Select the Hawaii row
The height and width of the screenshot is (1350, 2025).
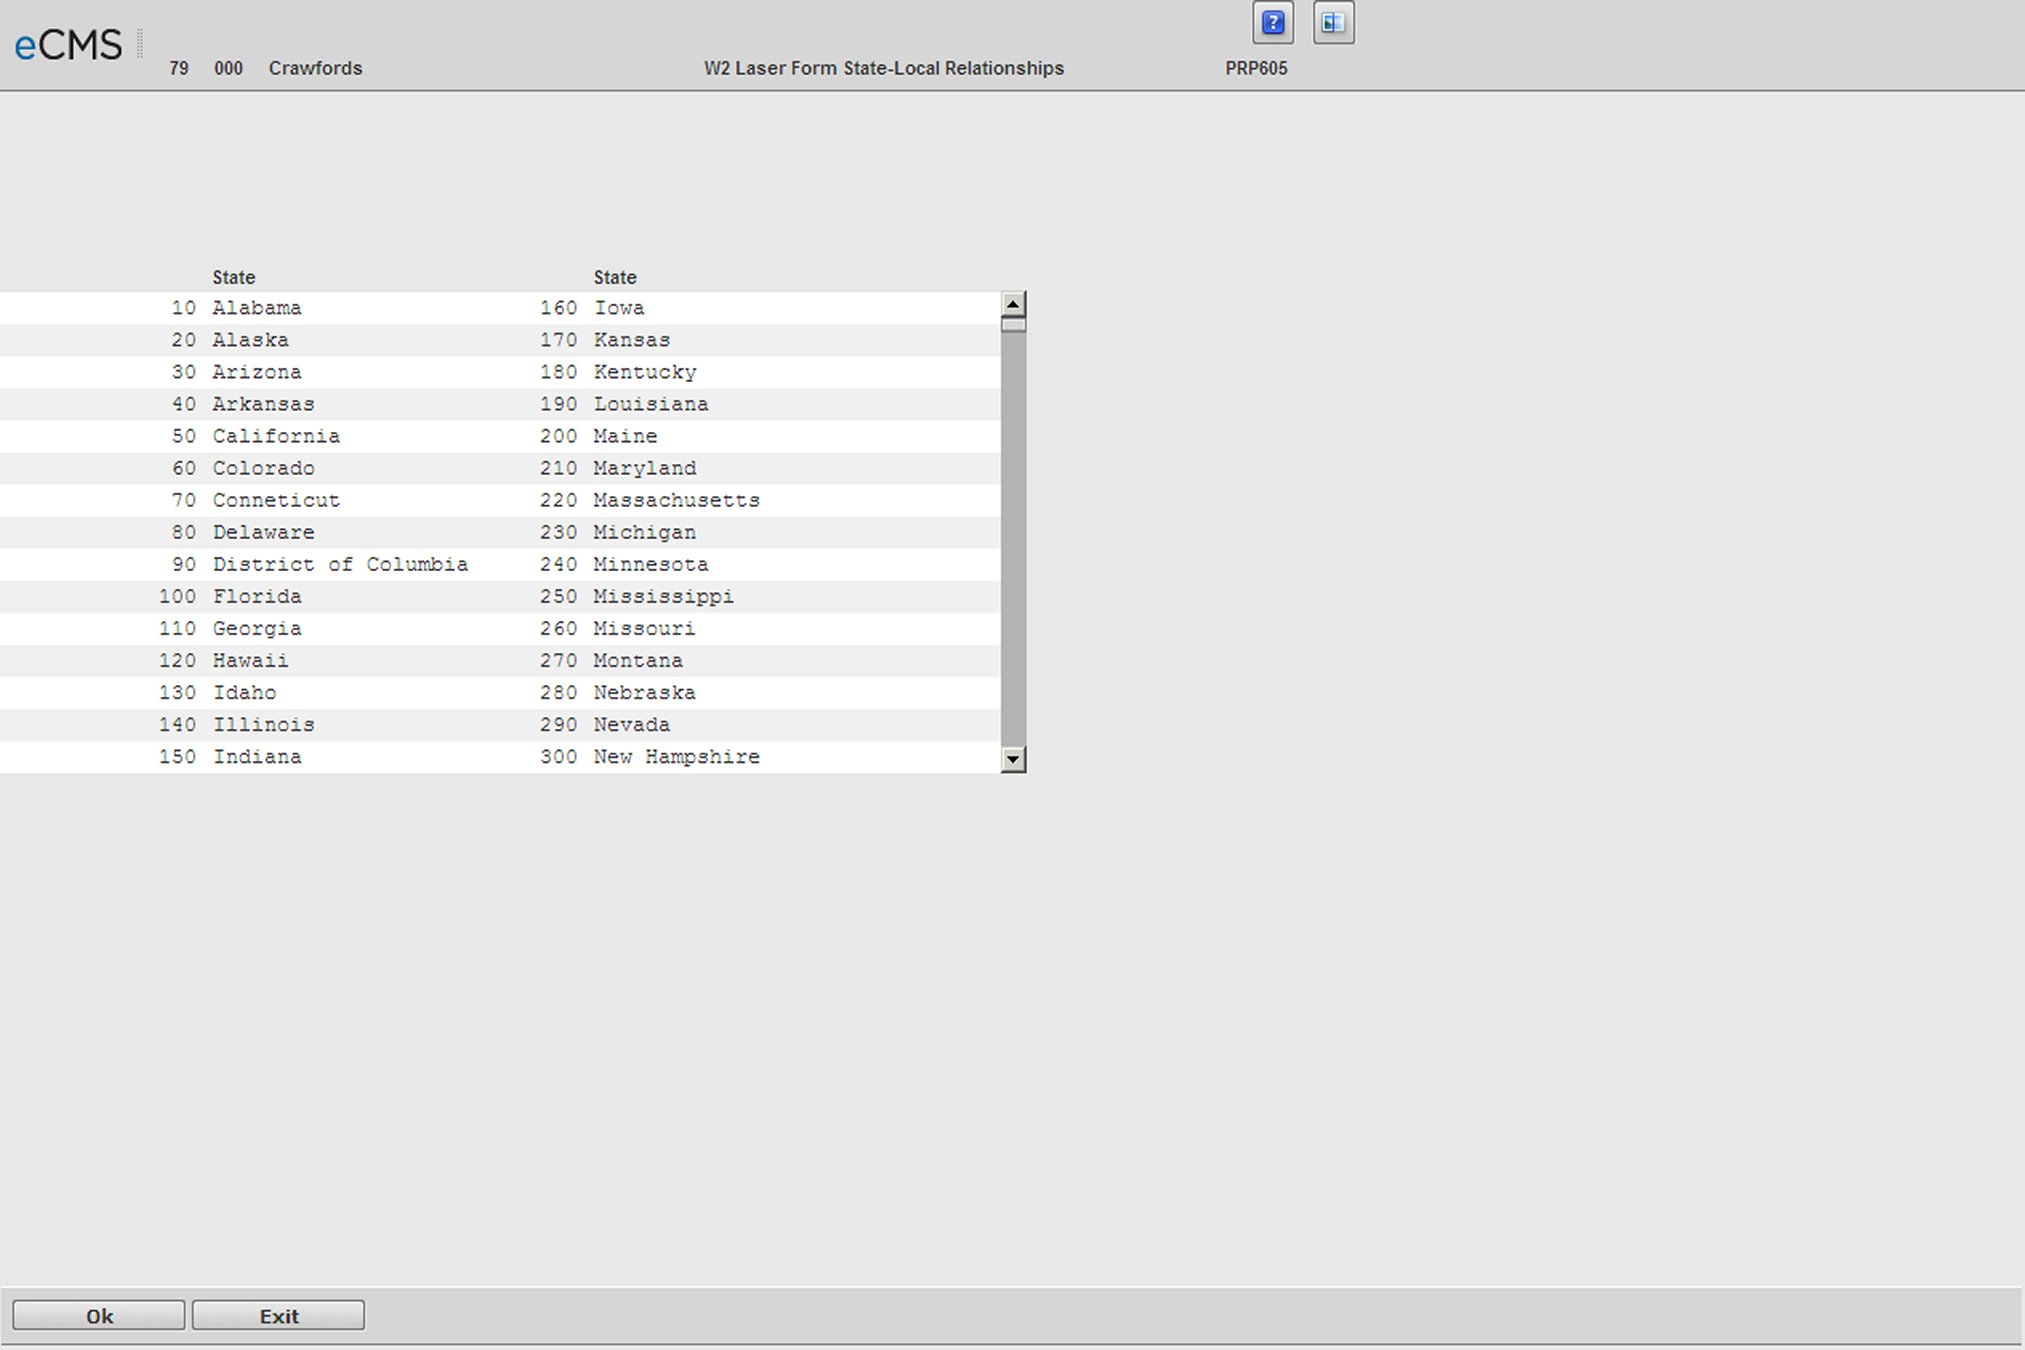click(x=251, y=660)
